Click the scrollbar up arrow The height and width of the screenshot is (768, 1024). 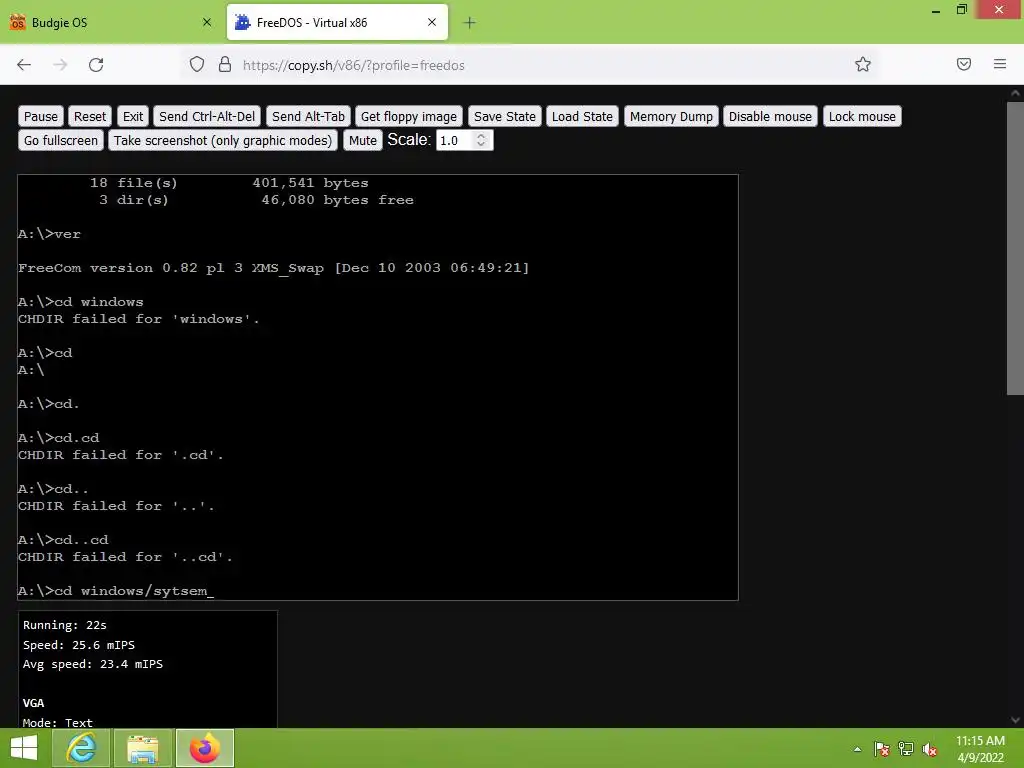tap(1015, 93)
